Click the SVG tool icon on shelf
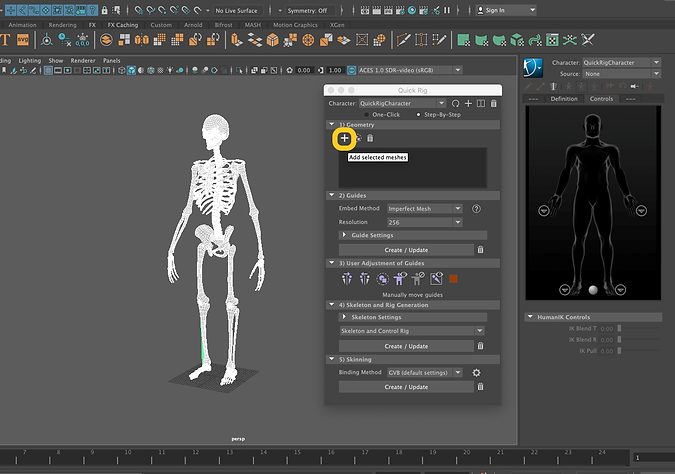 coord(22,40)
